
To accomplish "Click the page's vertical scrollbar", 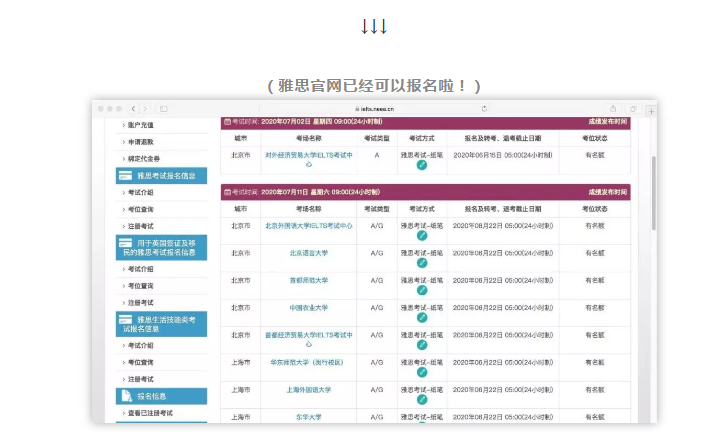I will click(x=654, y=193).
